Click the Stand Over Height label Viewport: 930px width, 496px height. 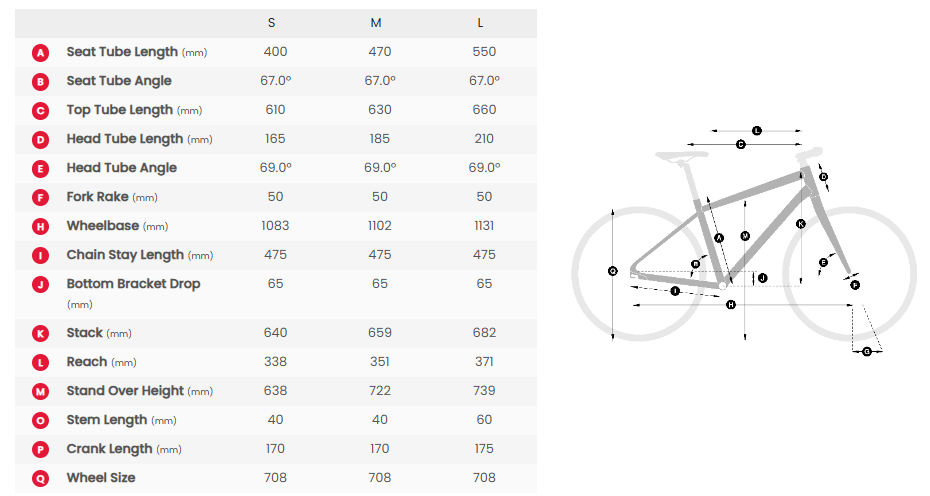(125, 391)
